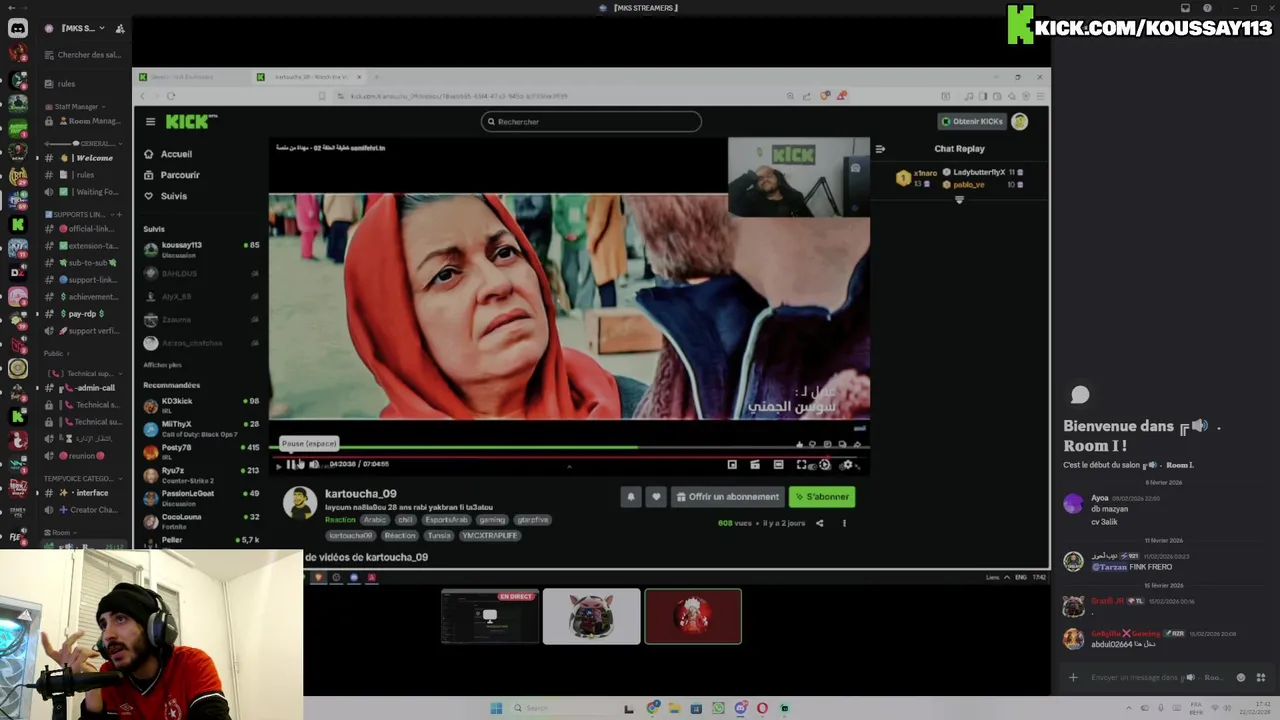The image size is (1280, 720).
Task: Open recommended channel Posty78
Action: (x=200, y=451)
